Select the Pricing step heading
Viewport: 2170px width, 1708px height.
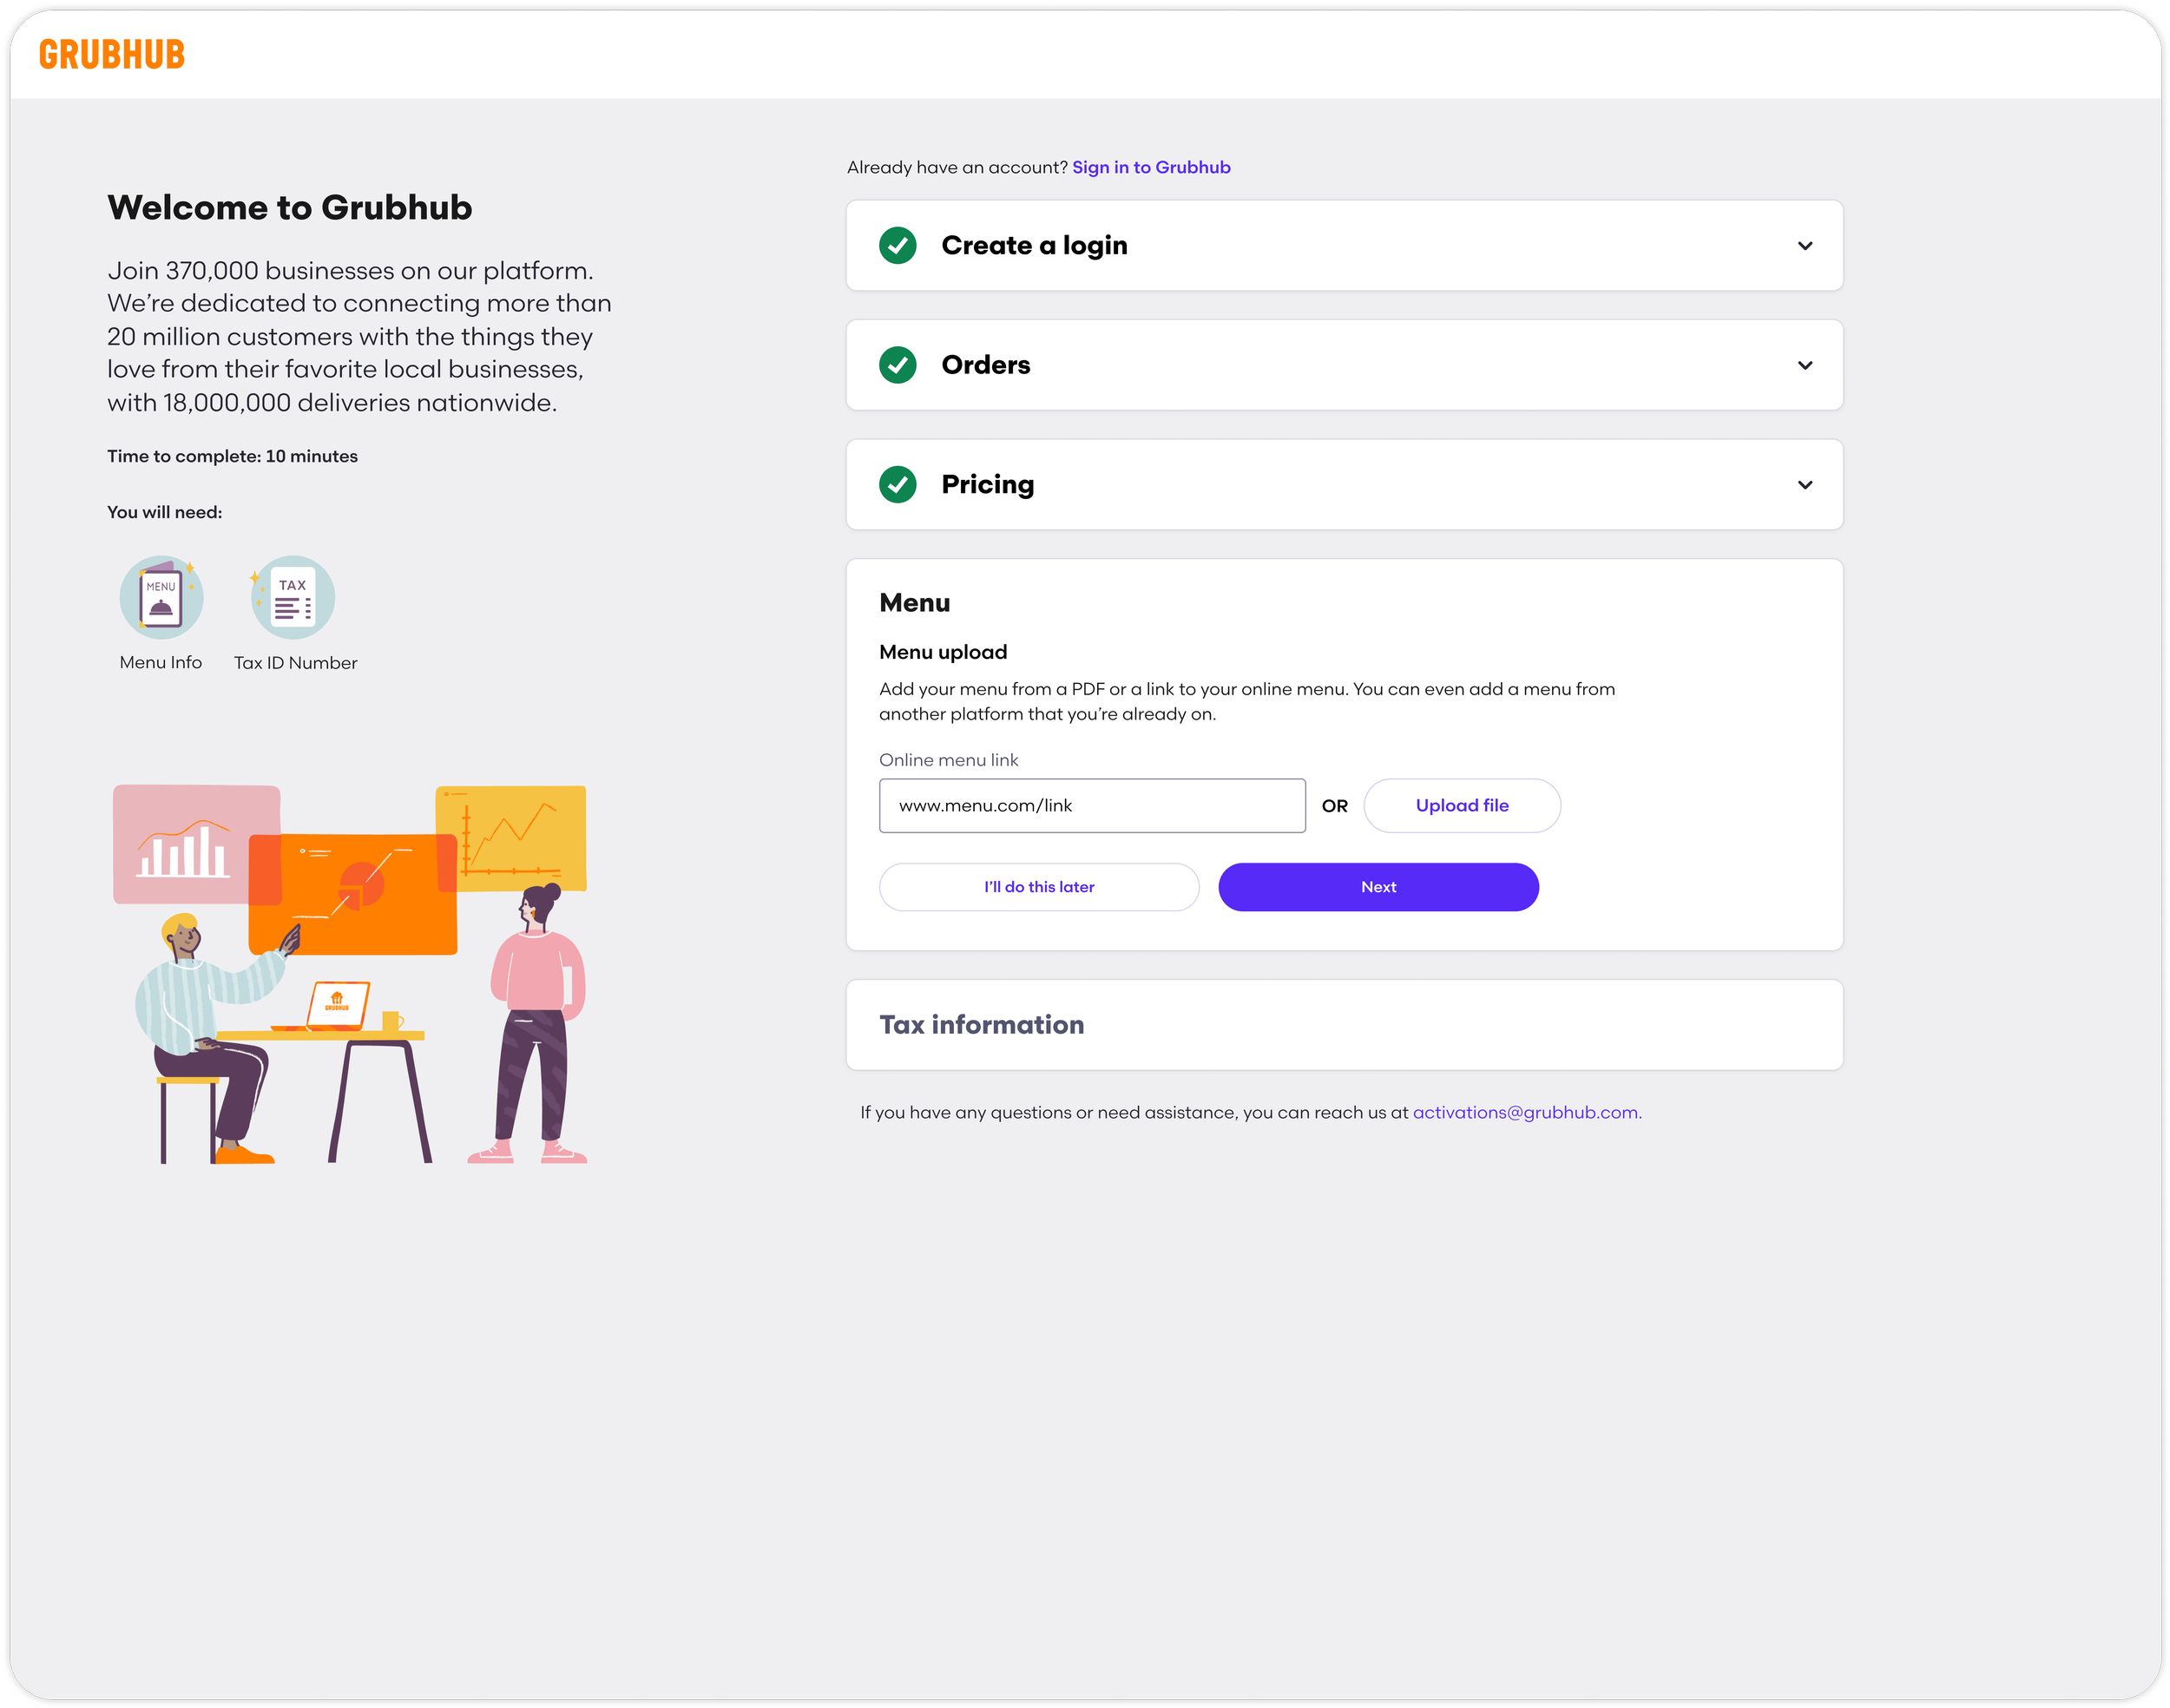[987, 485]
